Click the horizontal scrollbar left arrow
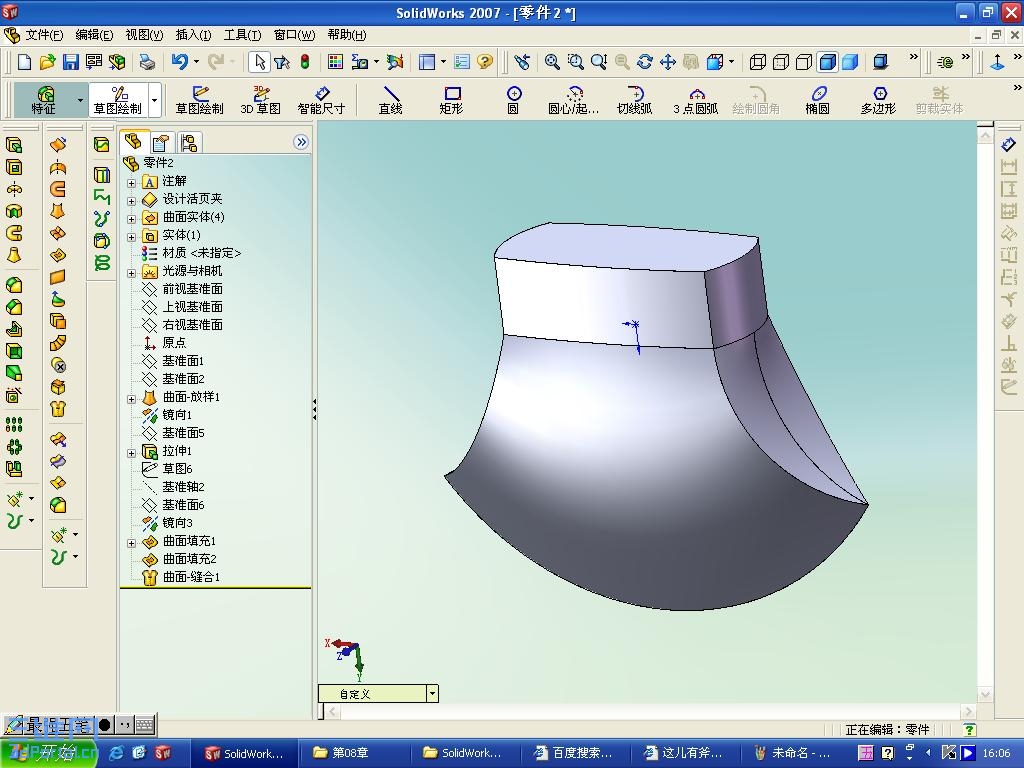1024x768 pixels. pos(332,711)
